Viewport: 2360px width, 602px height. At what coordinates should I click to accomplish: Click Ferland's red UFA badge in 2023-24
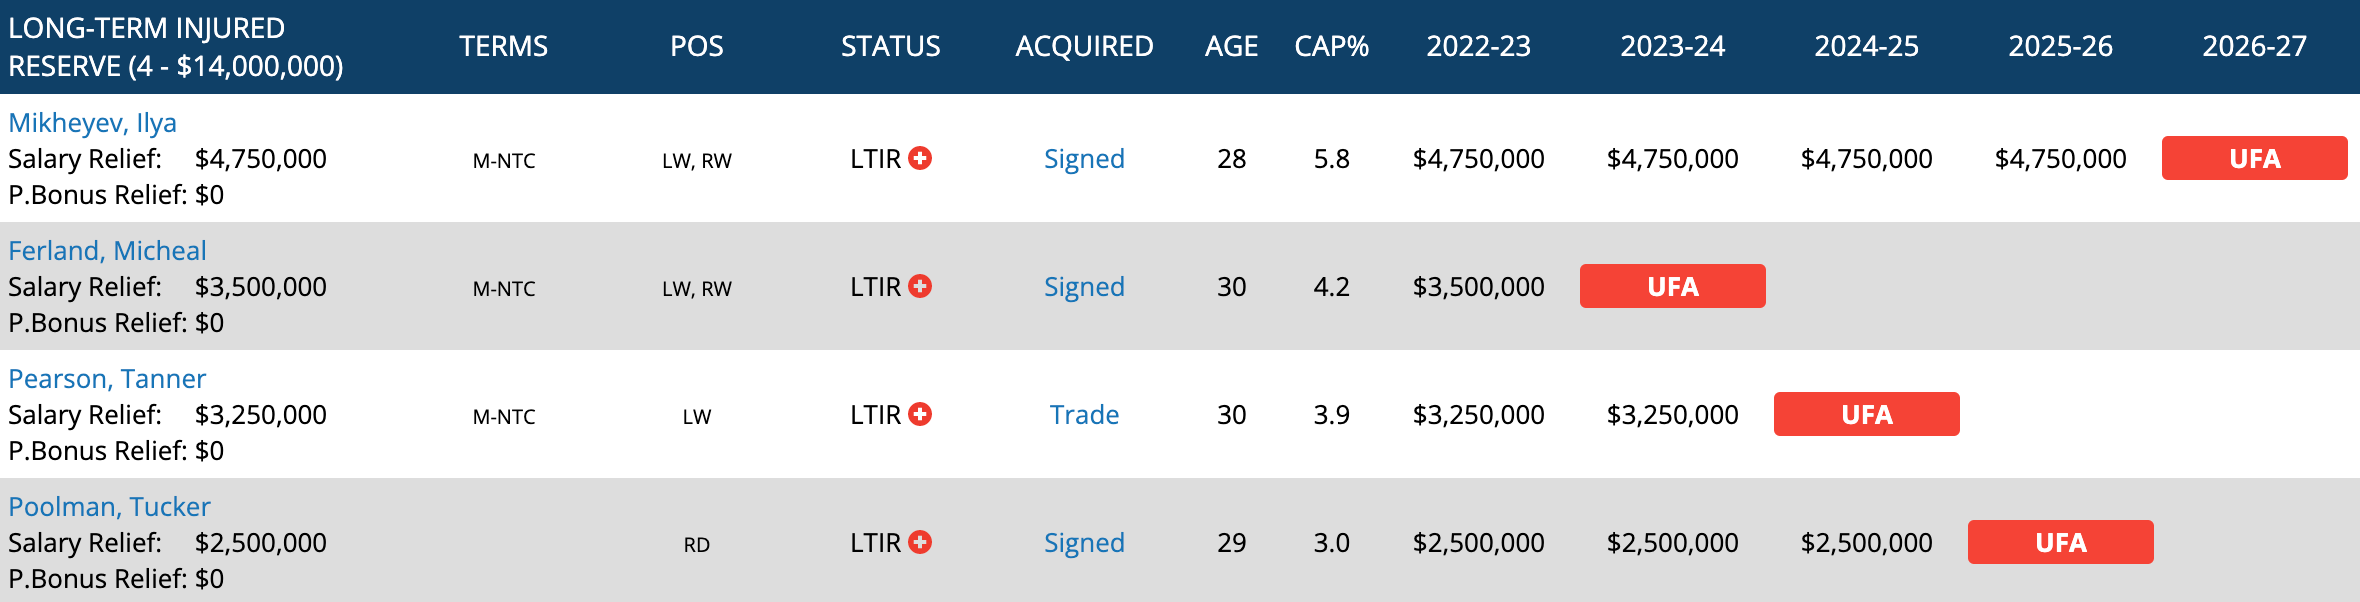[x=1672, y=286]
